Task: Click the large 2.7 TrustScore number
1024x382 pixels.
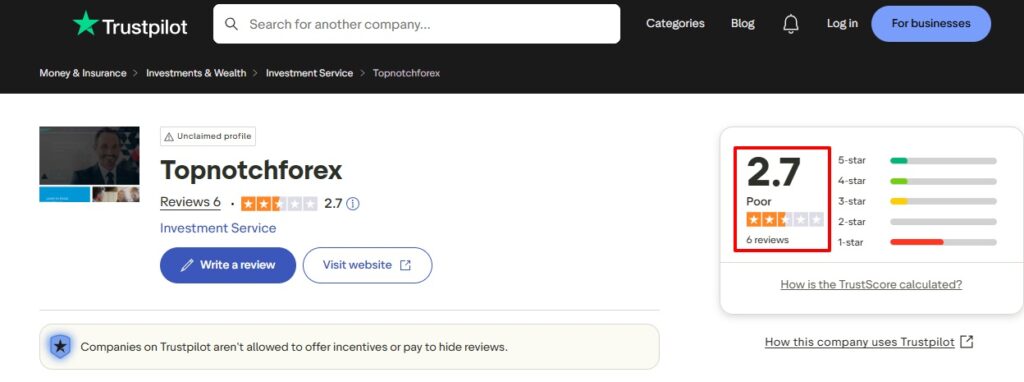Action: (x=773, y=172)
